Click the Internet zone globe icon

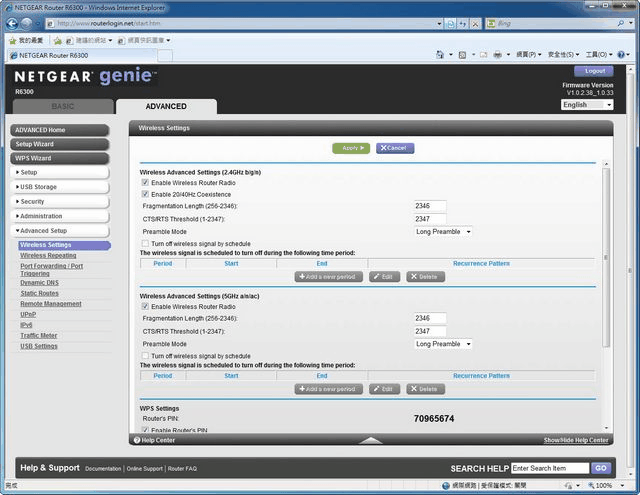[x=446, y=485]
